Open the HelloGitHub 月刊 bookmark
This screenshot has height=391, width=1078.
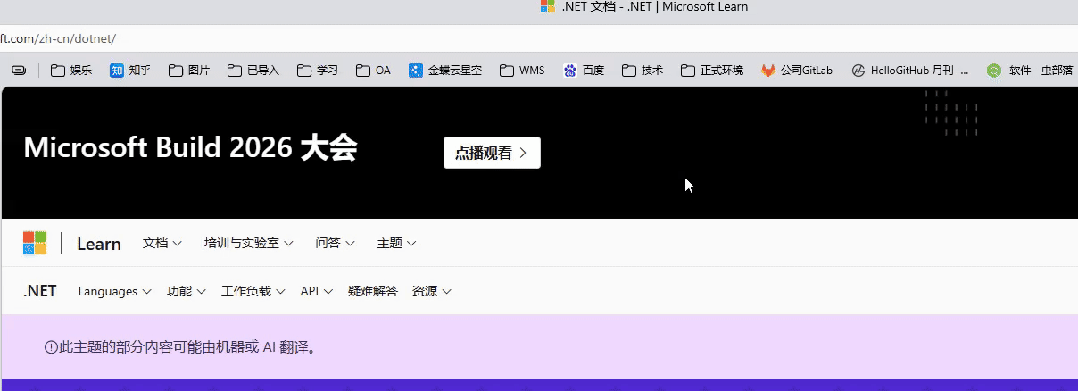pos(910,70)
